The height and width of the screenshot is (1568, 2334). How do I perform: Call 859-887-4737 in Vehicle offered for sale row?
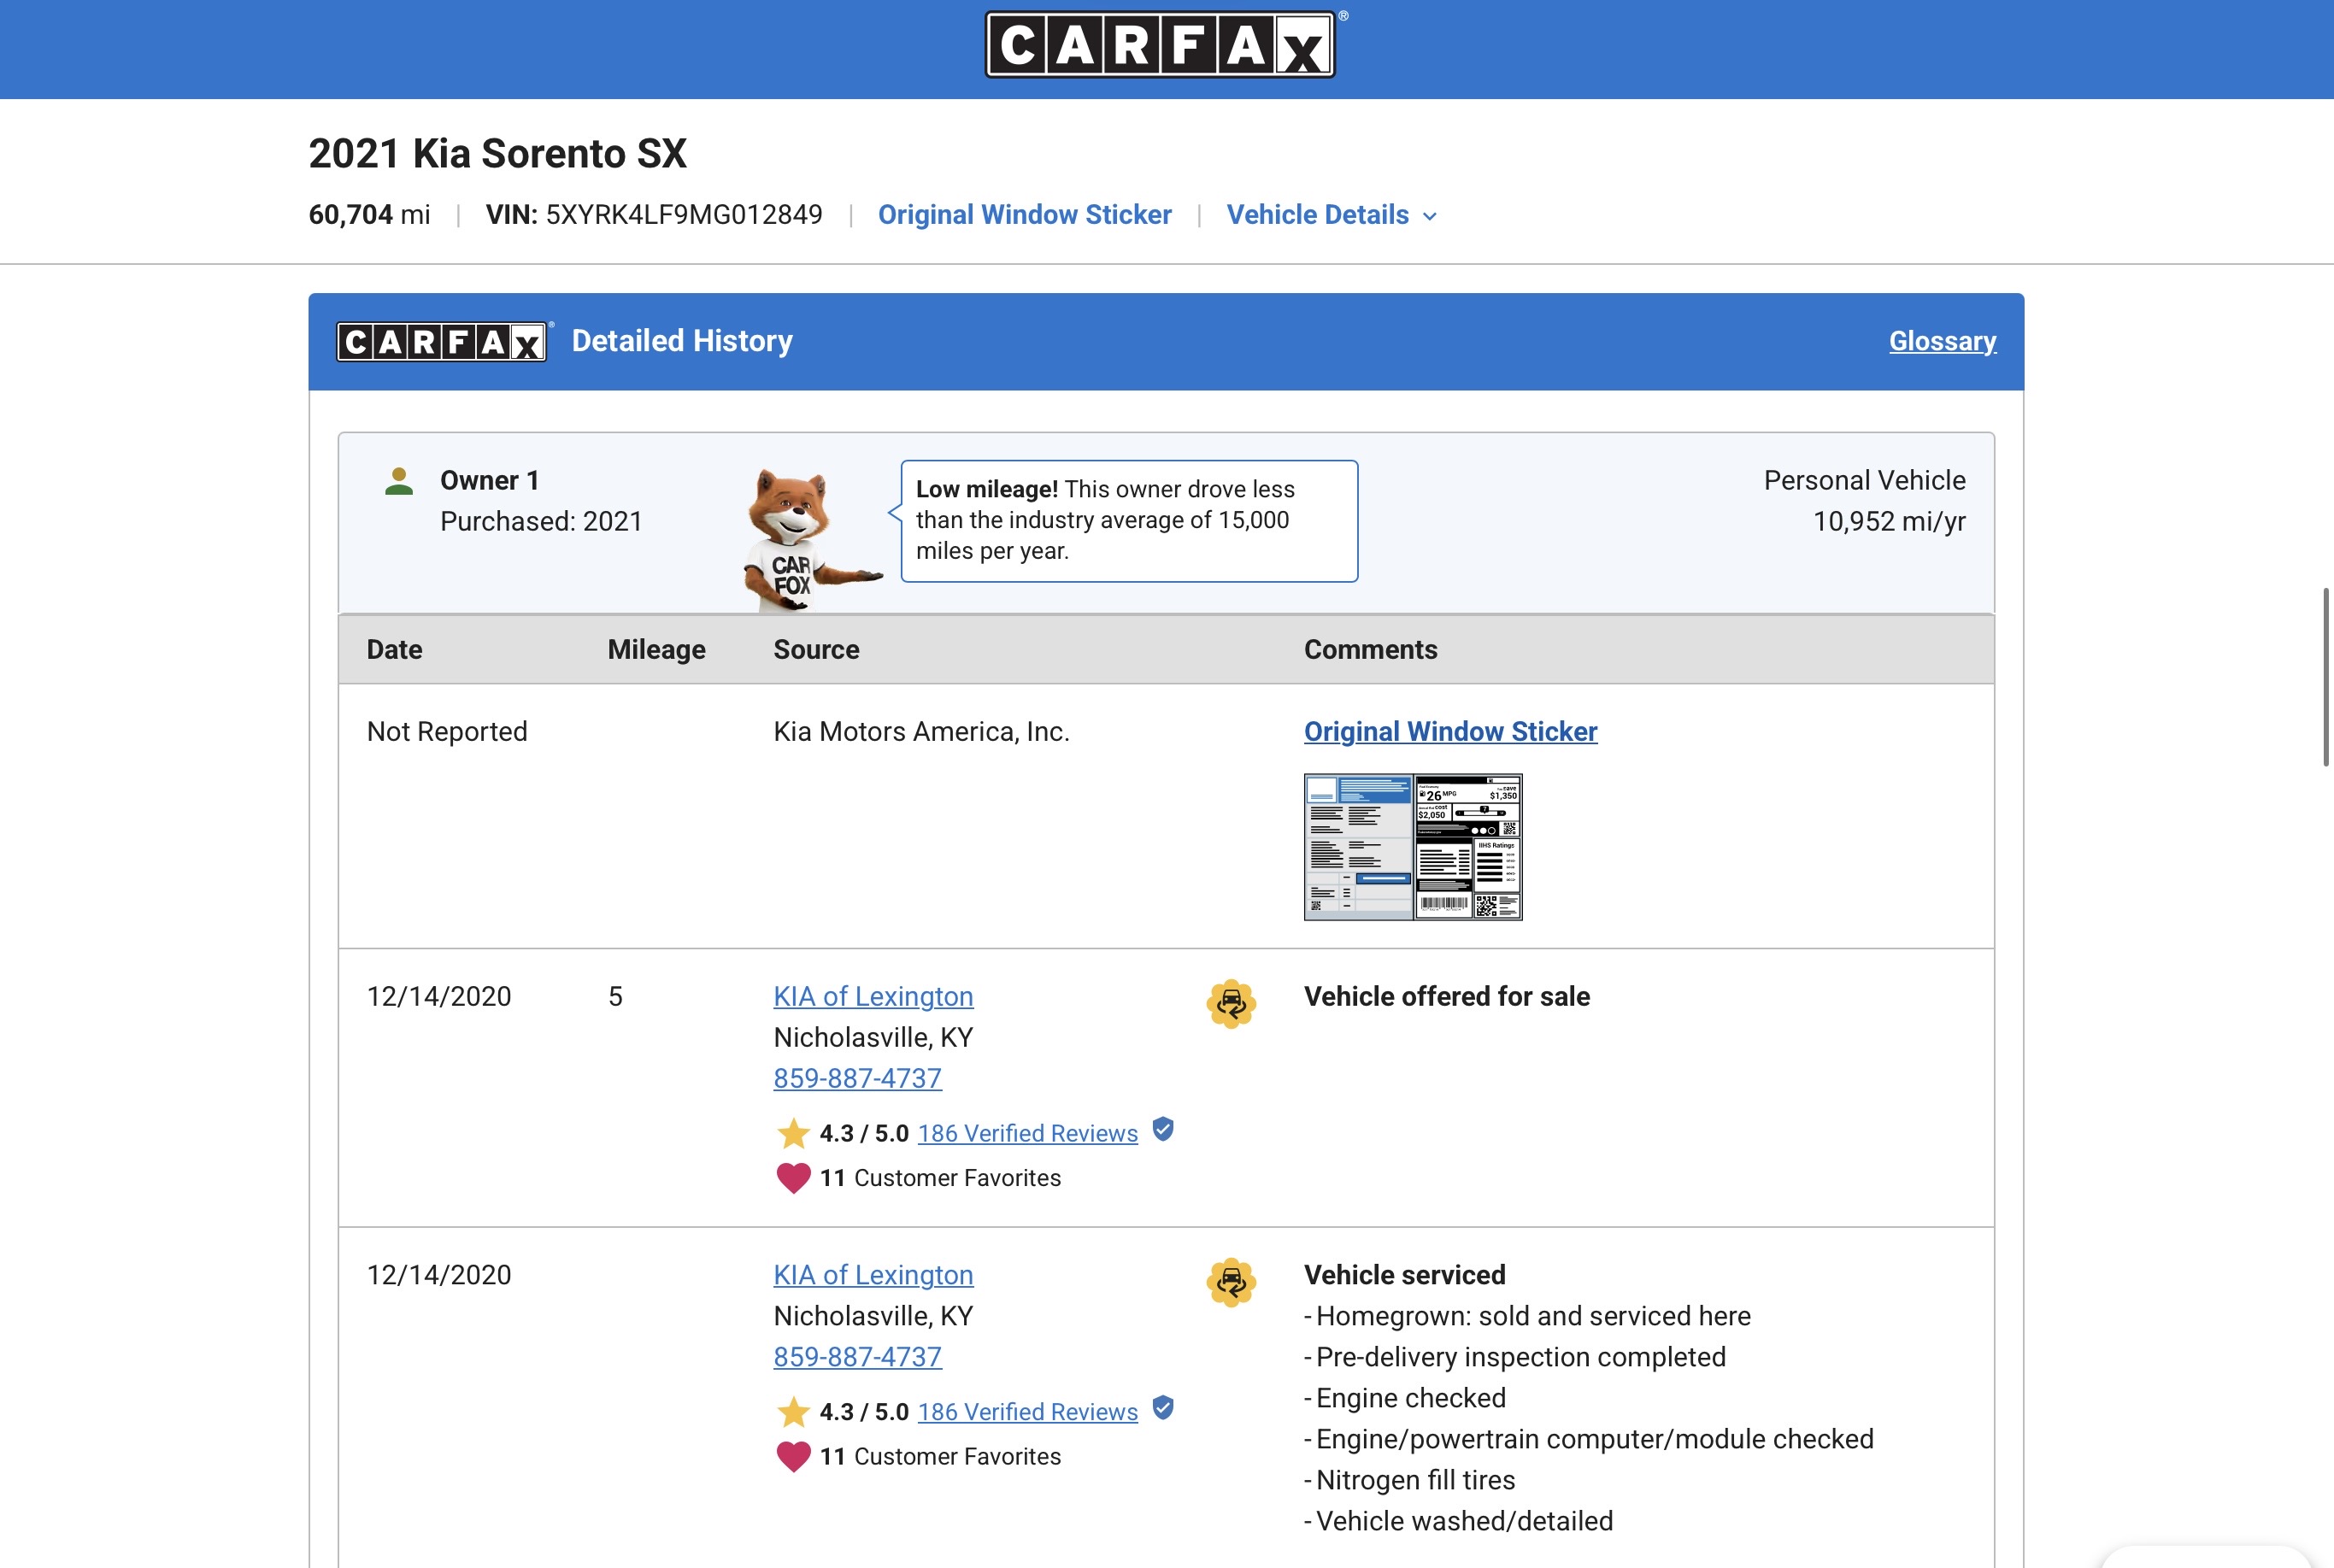(857, 1079)
